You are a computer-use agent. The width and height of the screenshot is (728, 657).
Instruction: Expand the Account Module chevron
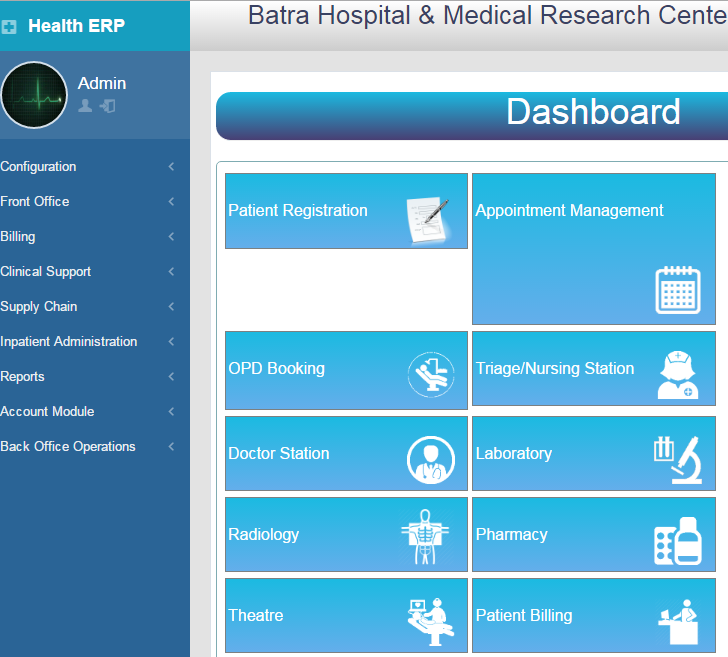(x=171, y=411)
